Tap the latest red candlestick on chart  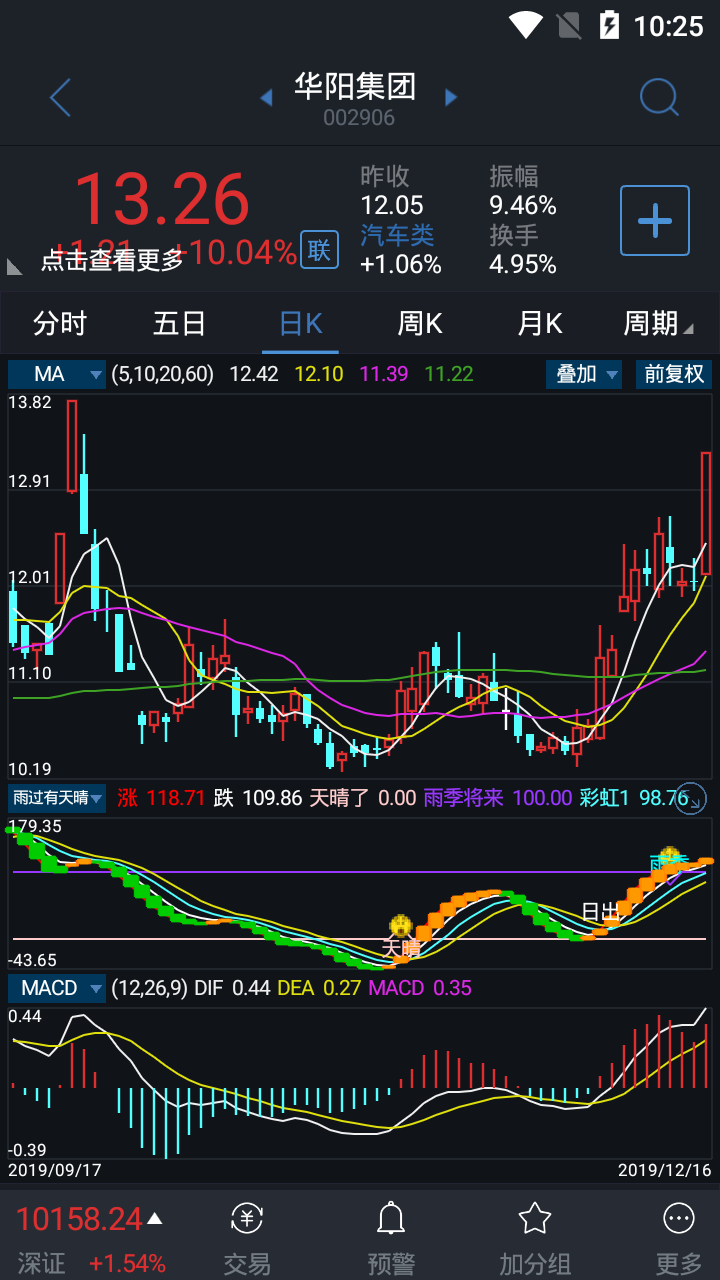tap(706, 513)
